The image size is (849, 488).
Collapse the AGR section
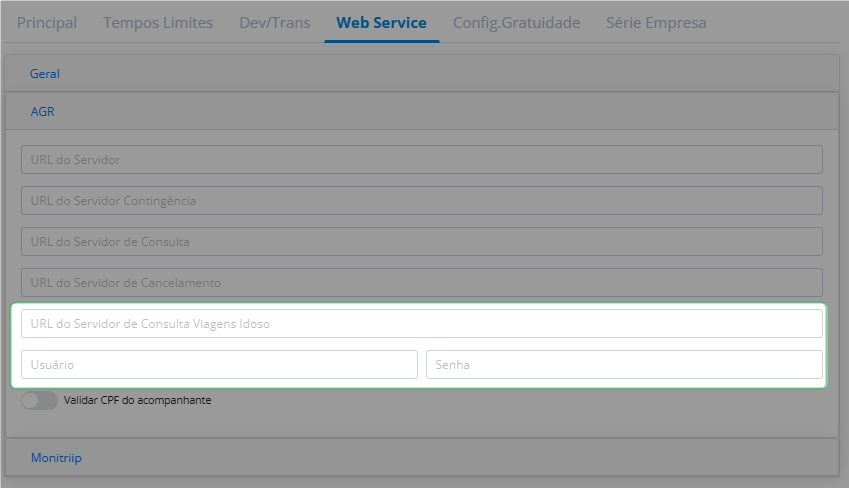[422, 111]
